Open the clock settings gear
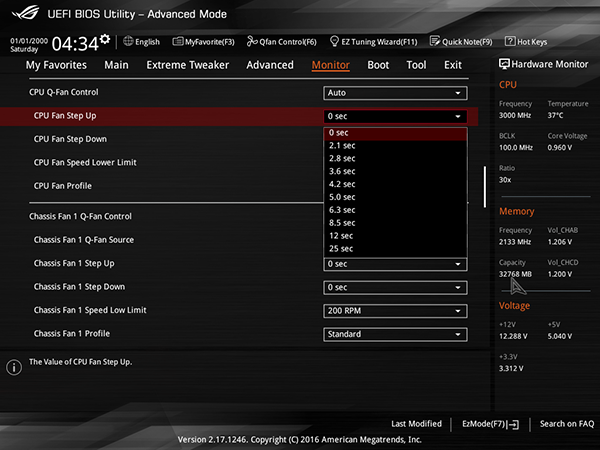The width and height of the screenshot is (600, 450). (105, 39)
